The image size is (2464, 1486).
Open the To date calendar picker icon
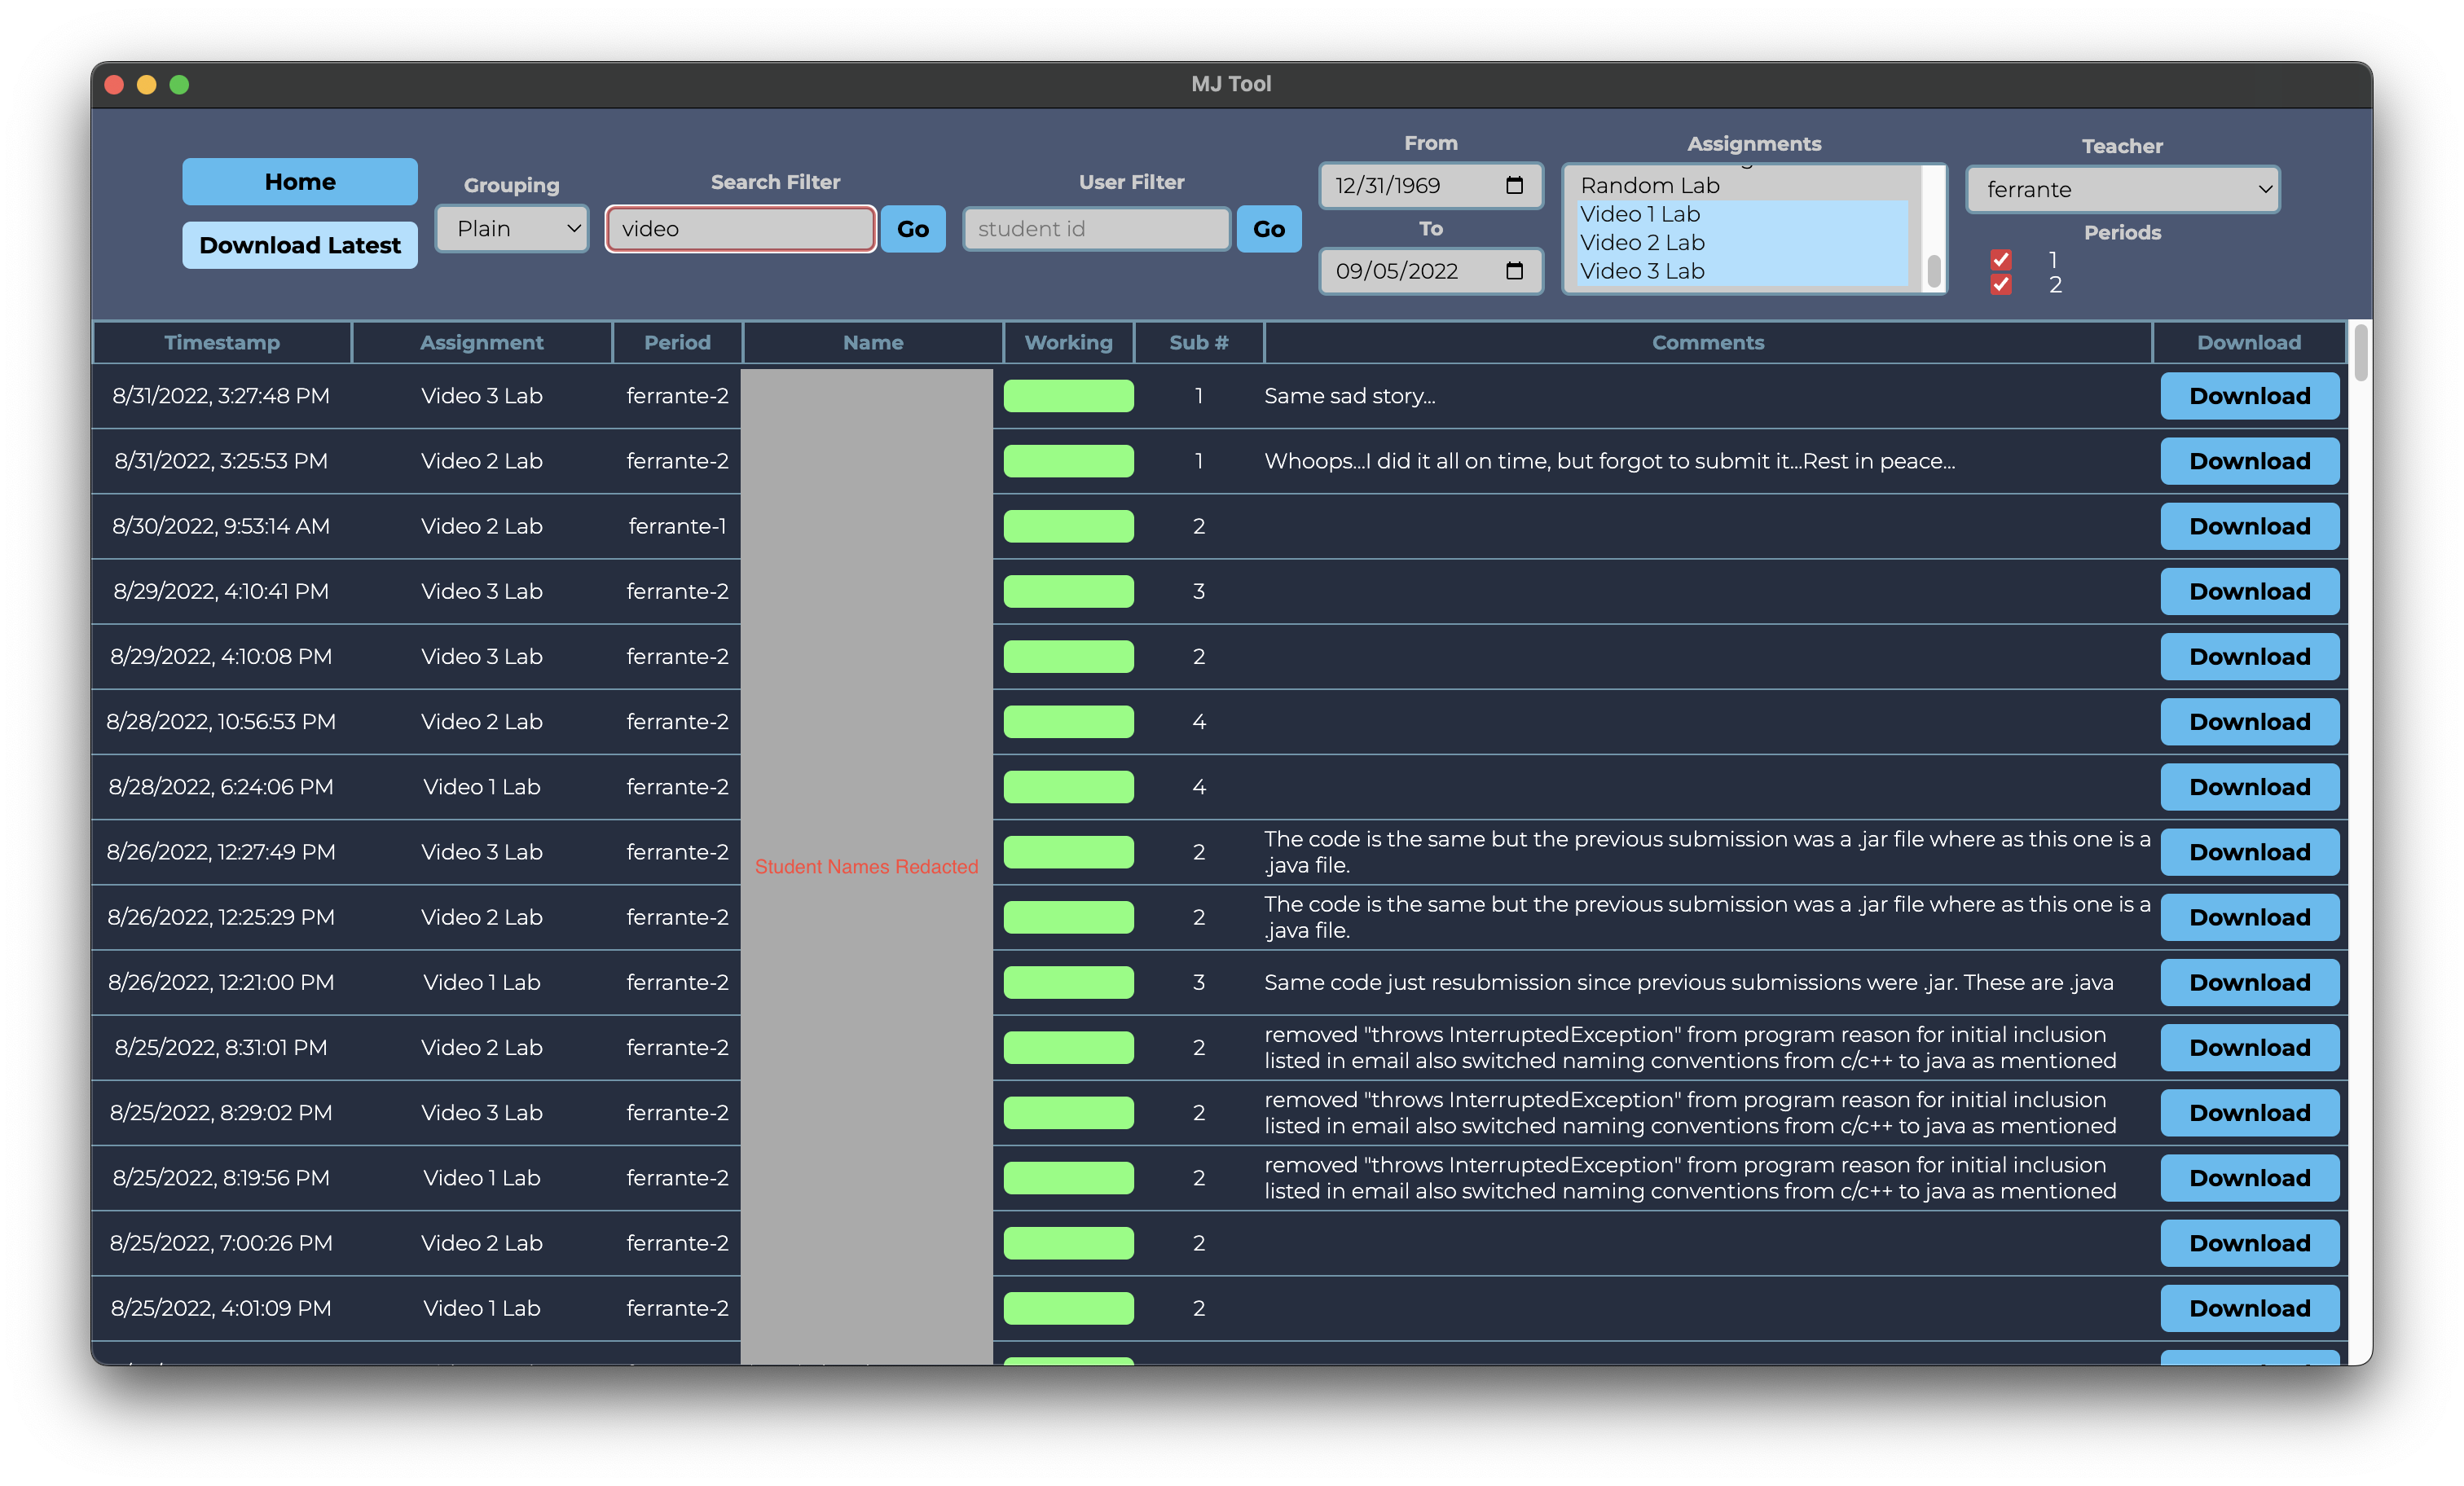1514,271
